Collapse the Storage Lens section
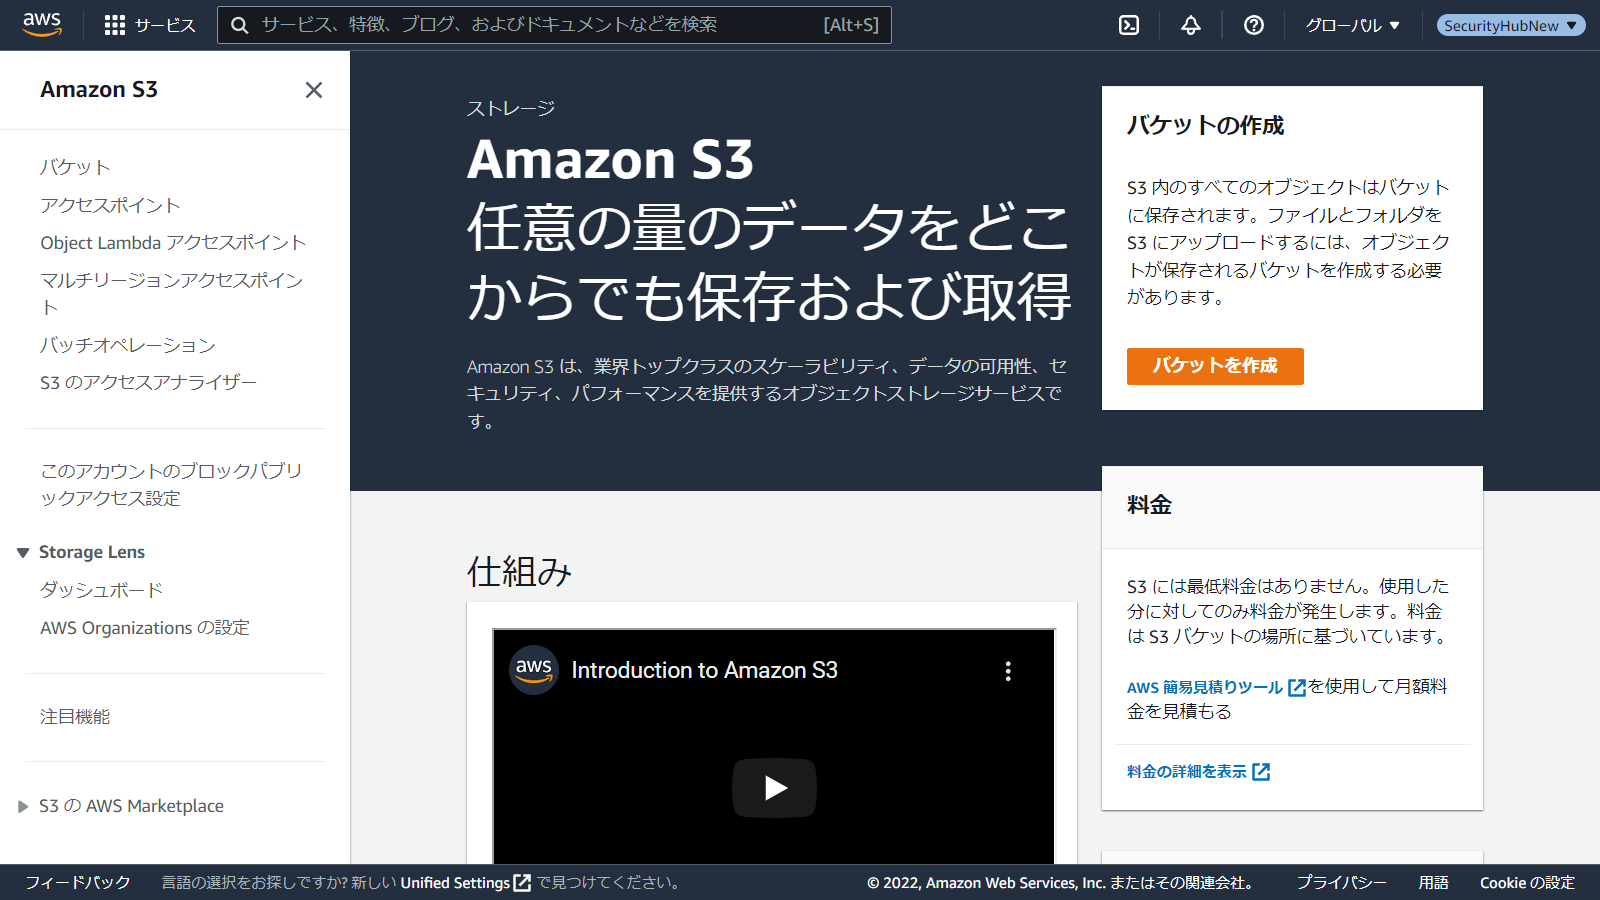 click(23, 553)
